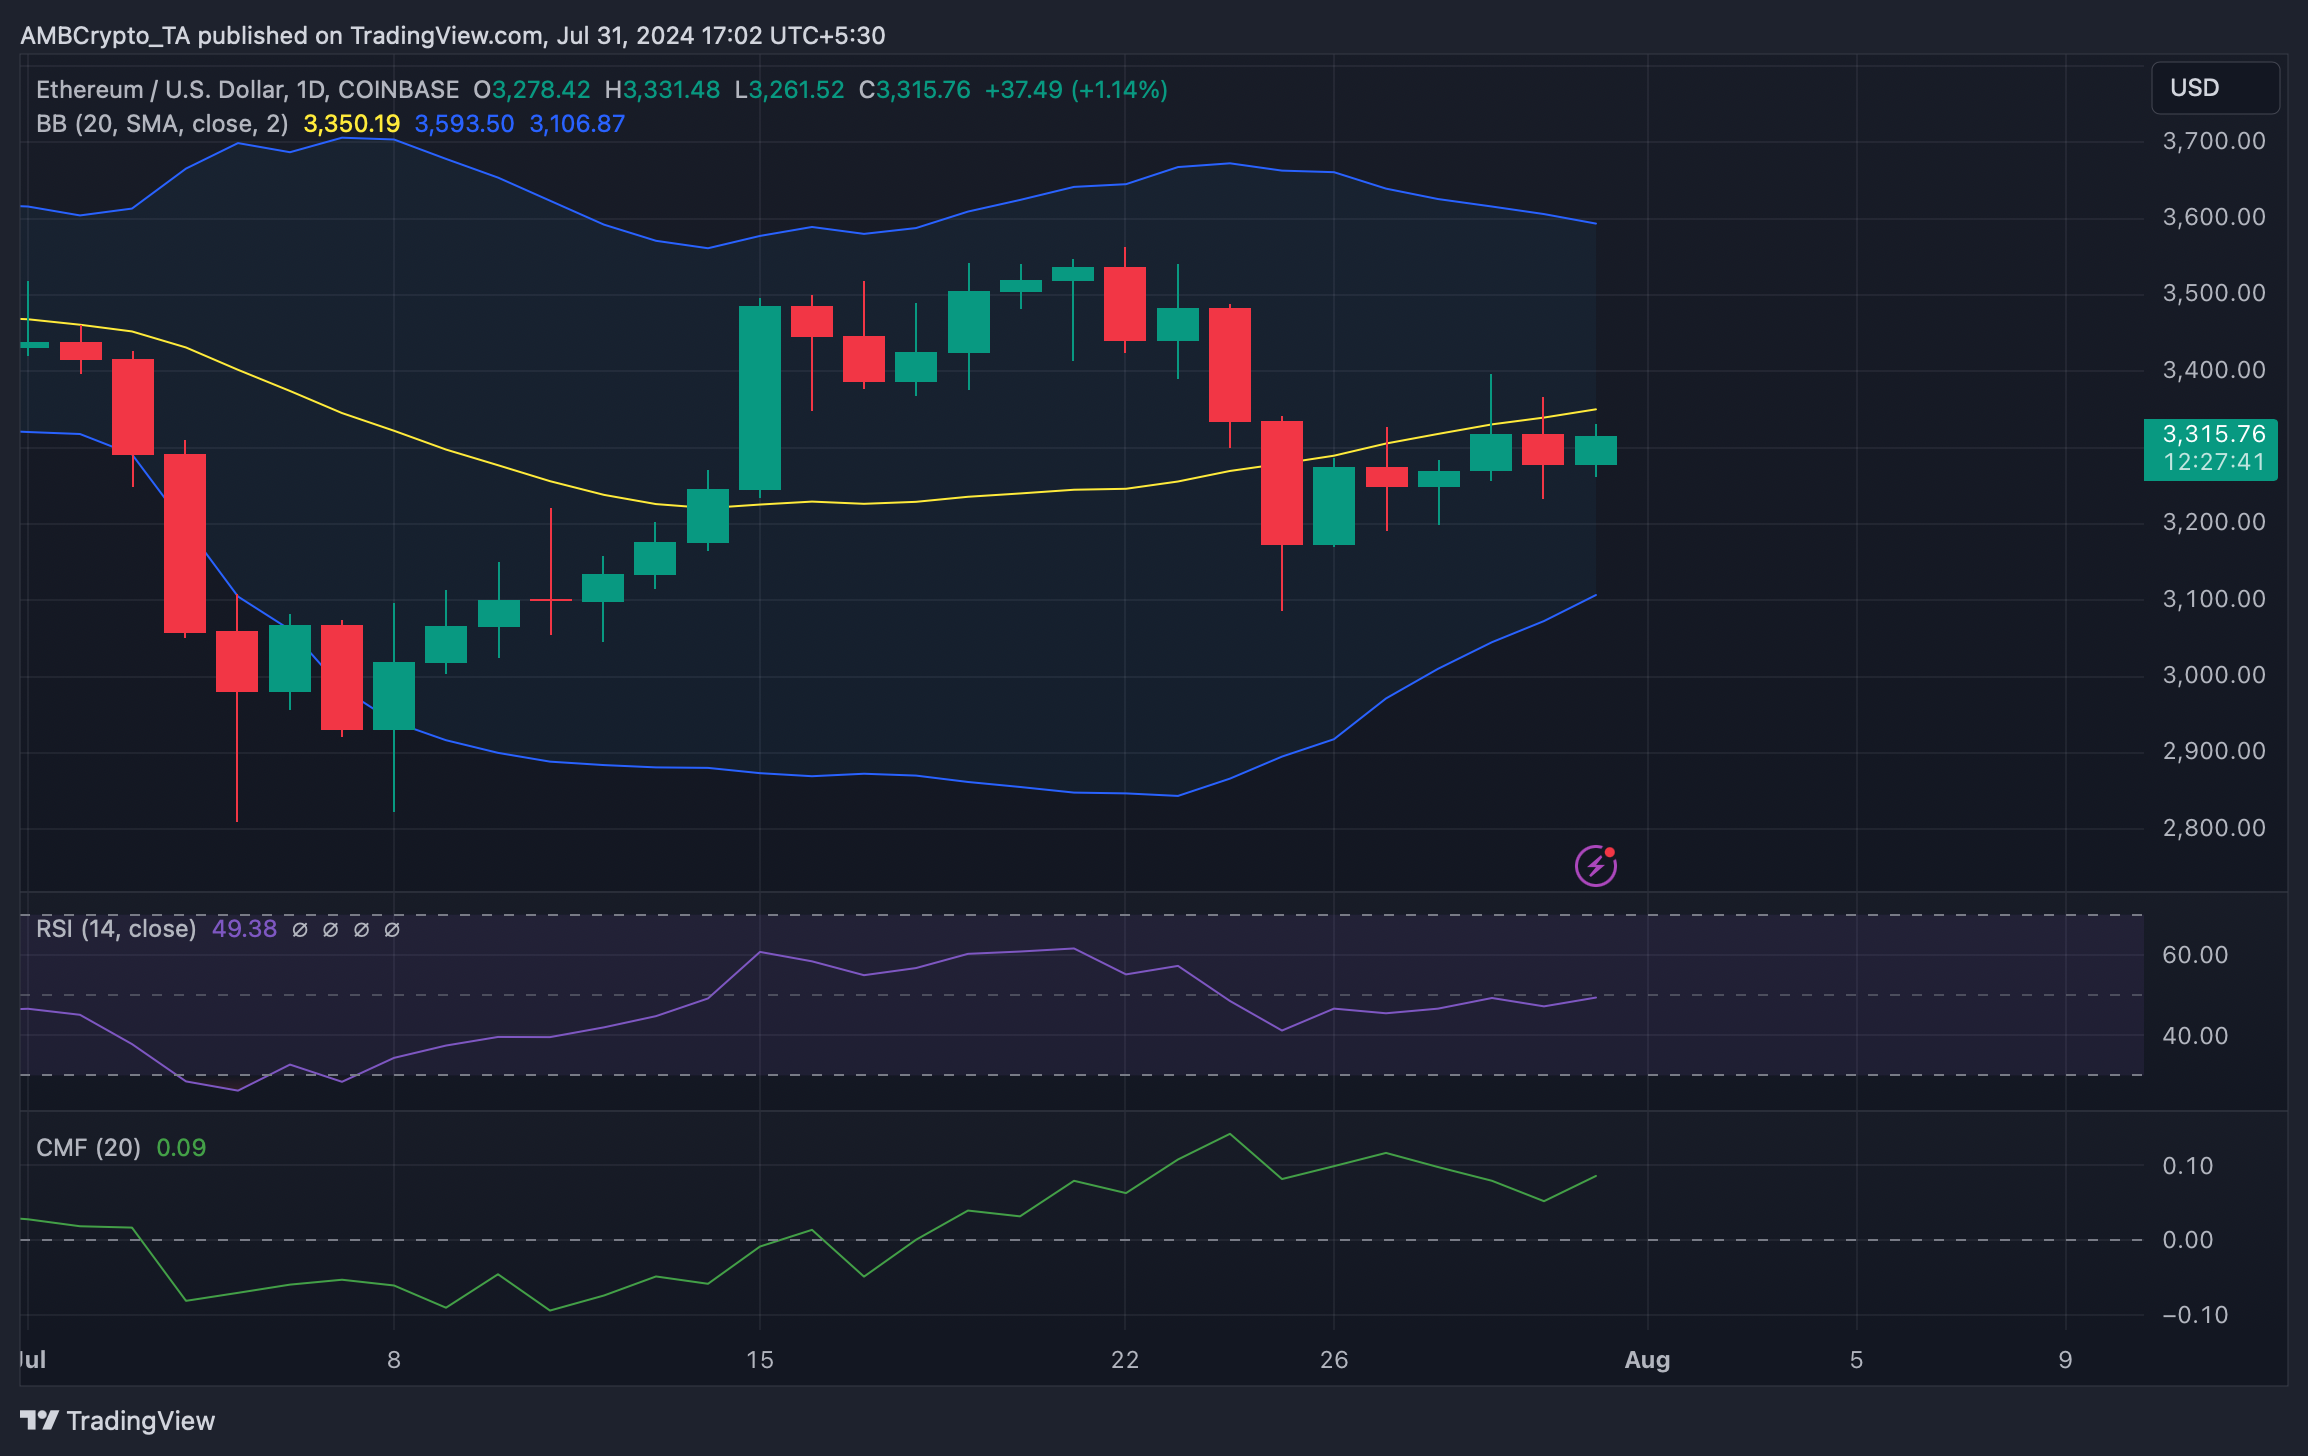Click the blue 3,106.87 lower band value
Viewport: 2308px width, 1456px height.
[x=577, y=124]
